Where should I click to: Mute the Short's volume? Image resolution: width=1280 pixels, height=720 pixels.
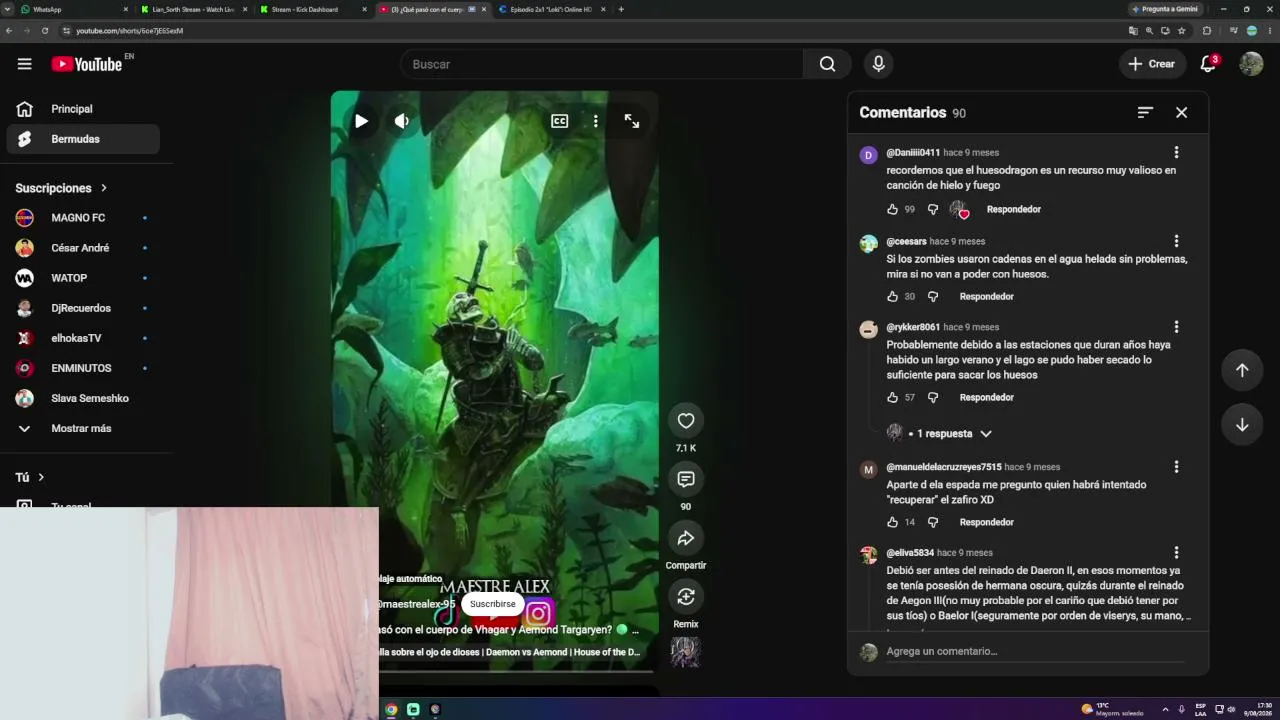(401, 121)
